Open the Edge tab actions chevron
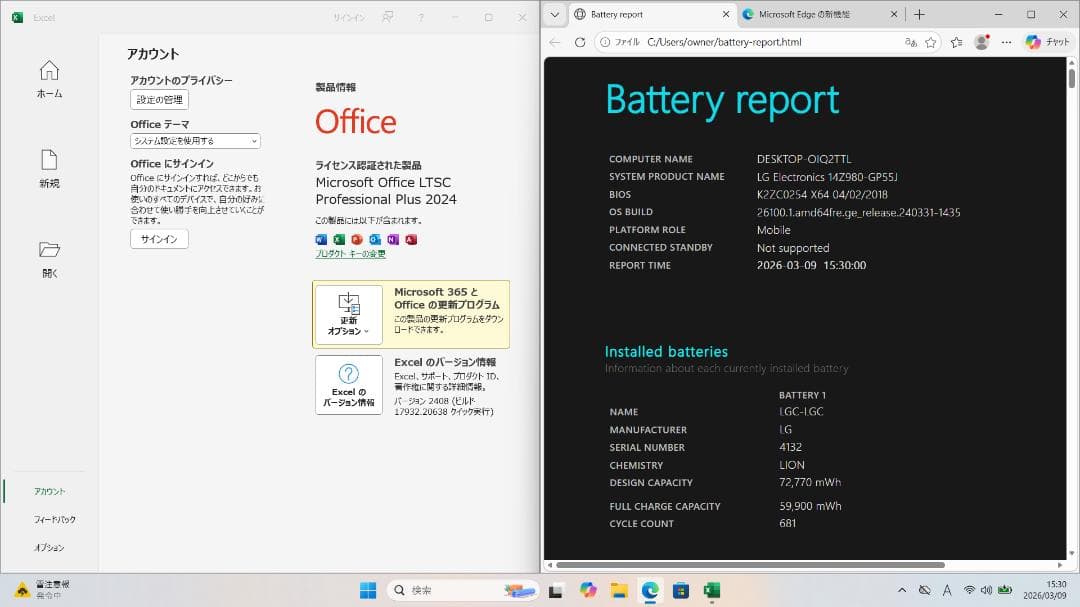The height and width of the screenshot is (607, 1080). click(554, 14)
